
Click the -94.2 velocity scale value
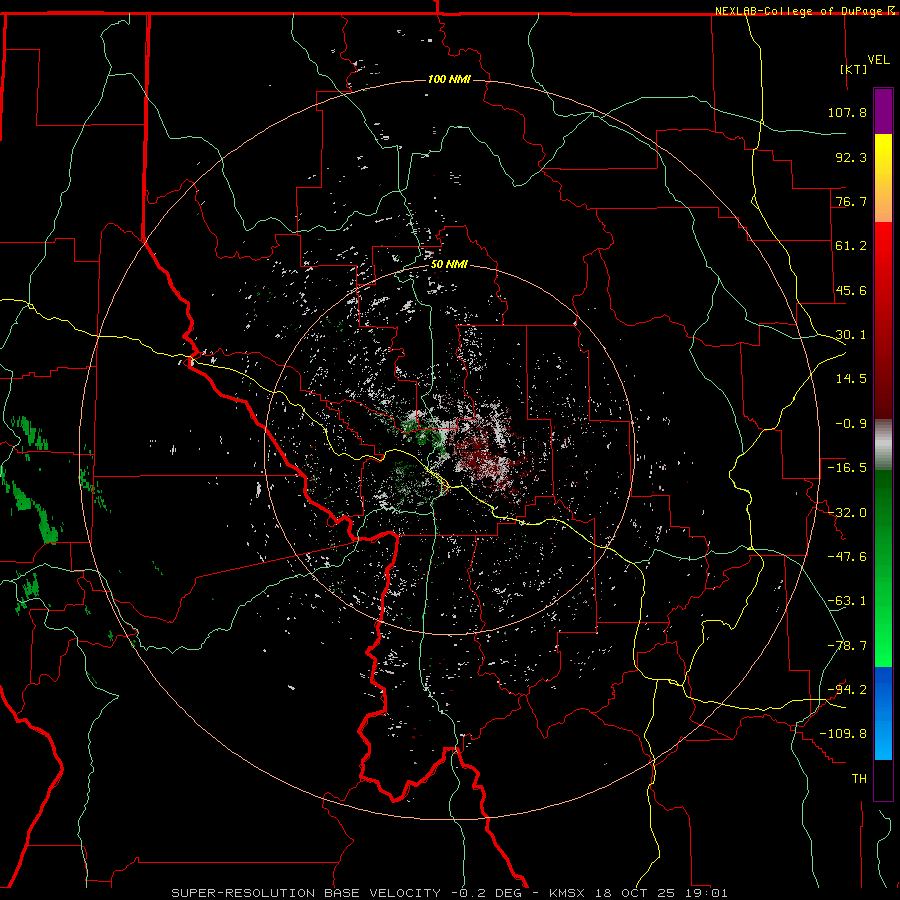pyautogui.click(x=847, y=690)
